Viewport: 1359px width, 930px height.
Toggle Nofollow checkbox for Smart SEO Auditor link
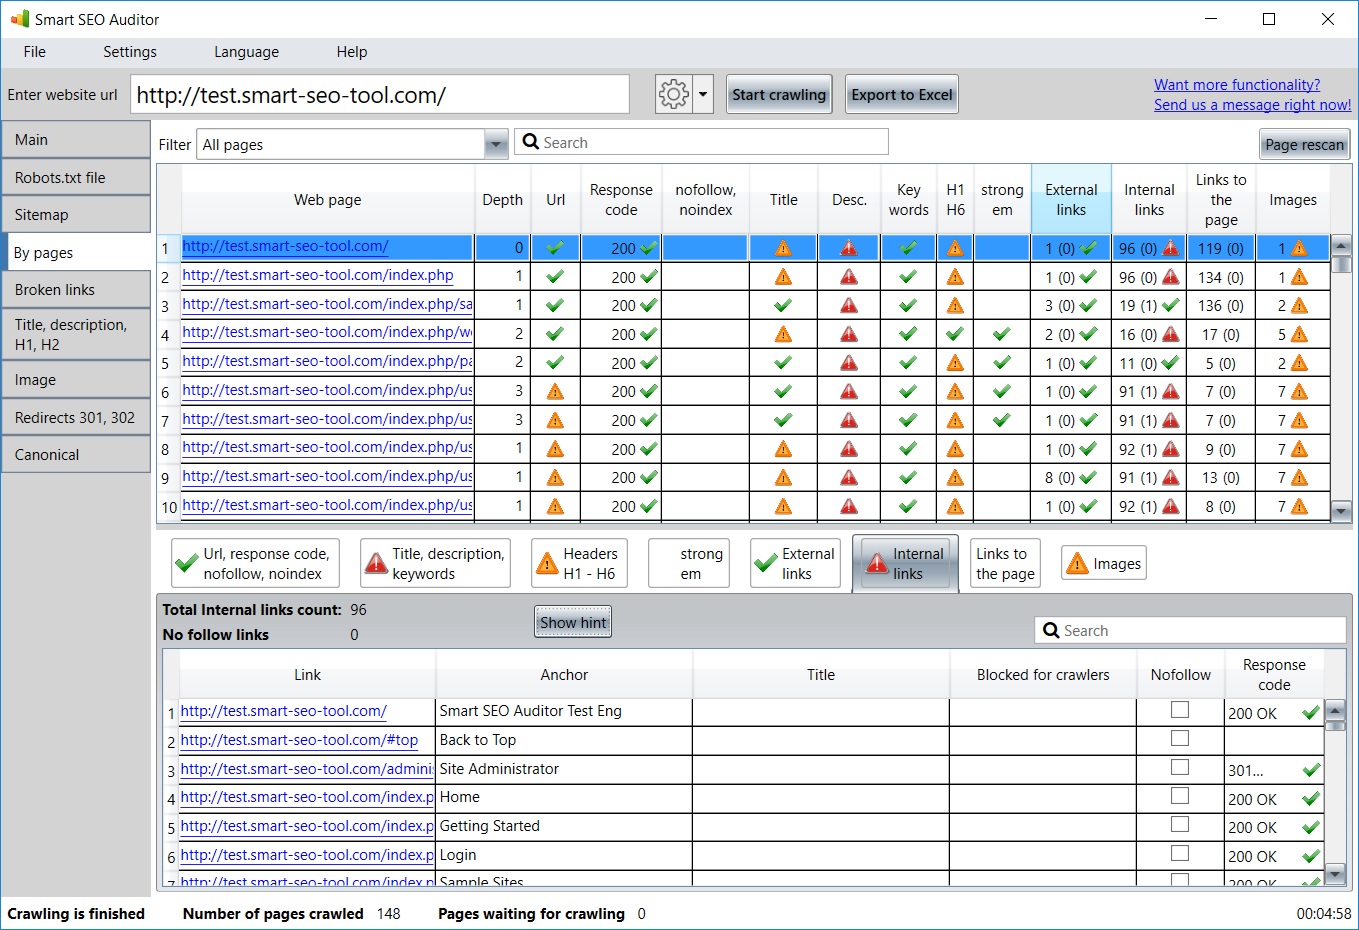tap(1180, 710)
